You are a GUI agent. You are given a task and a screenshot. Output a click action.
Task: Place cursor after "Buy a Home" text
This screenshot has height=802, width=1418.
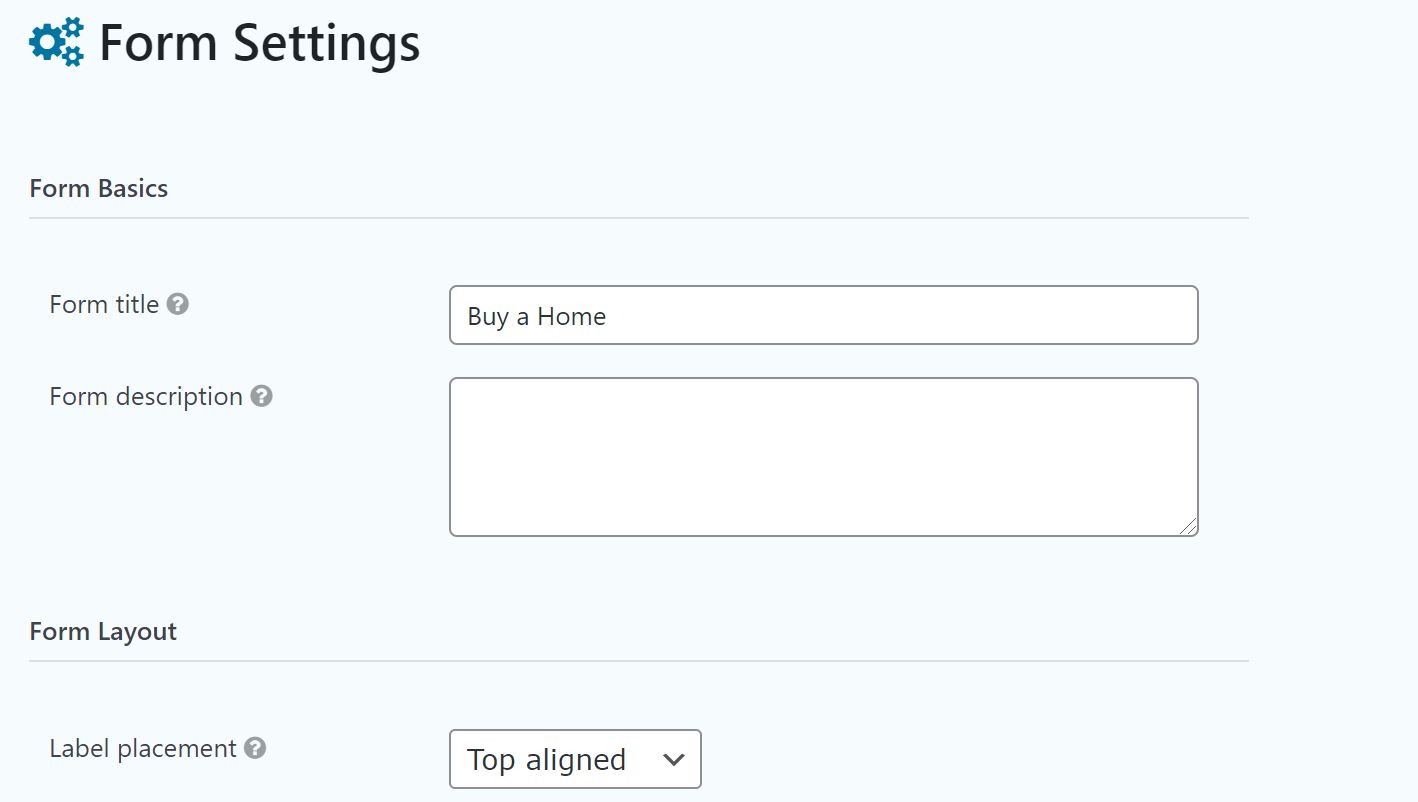pos(609,317)
